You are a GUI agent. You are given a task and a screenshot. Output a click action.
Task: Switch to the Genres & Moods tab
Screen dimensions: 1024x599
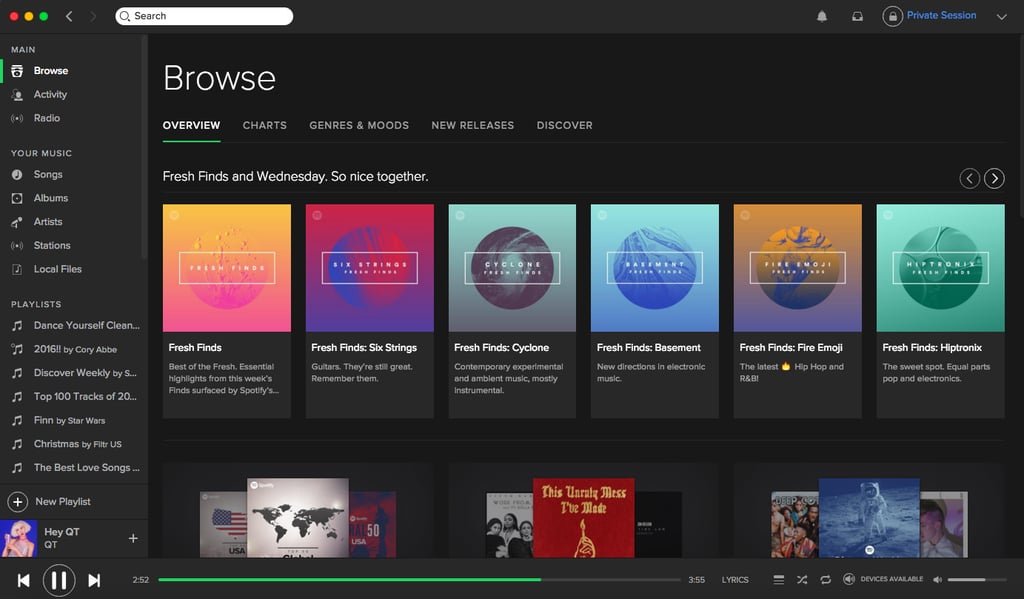(359, 125)
